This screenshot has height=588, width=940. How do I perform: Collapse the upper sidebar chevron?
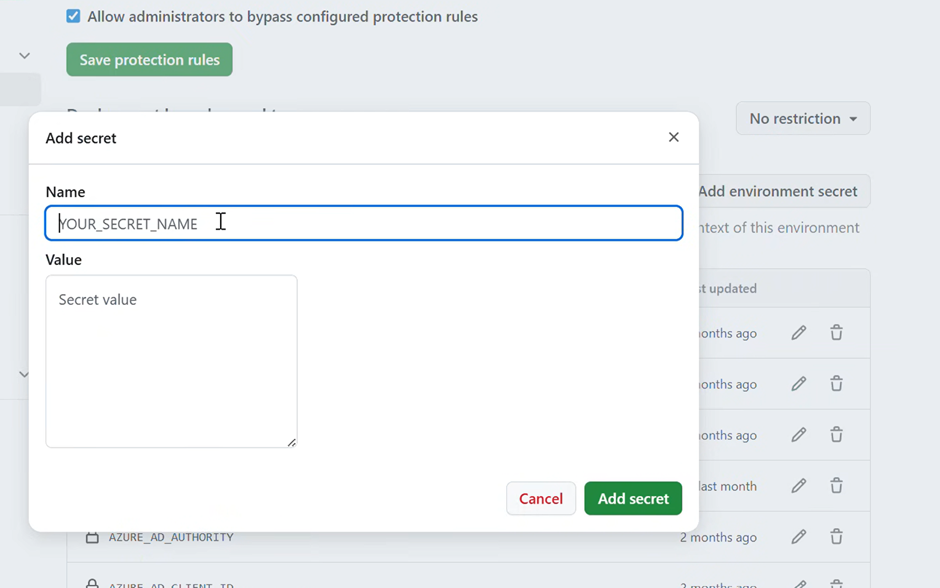24,56
